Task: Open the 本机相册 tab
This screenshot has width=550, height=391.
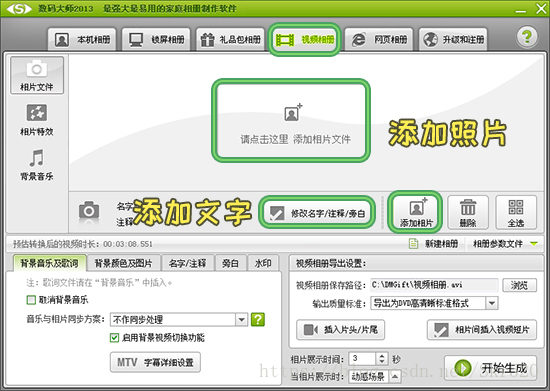Action: click(x=82, y=39)
